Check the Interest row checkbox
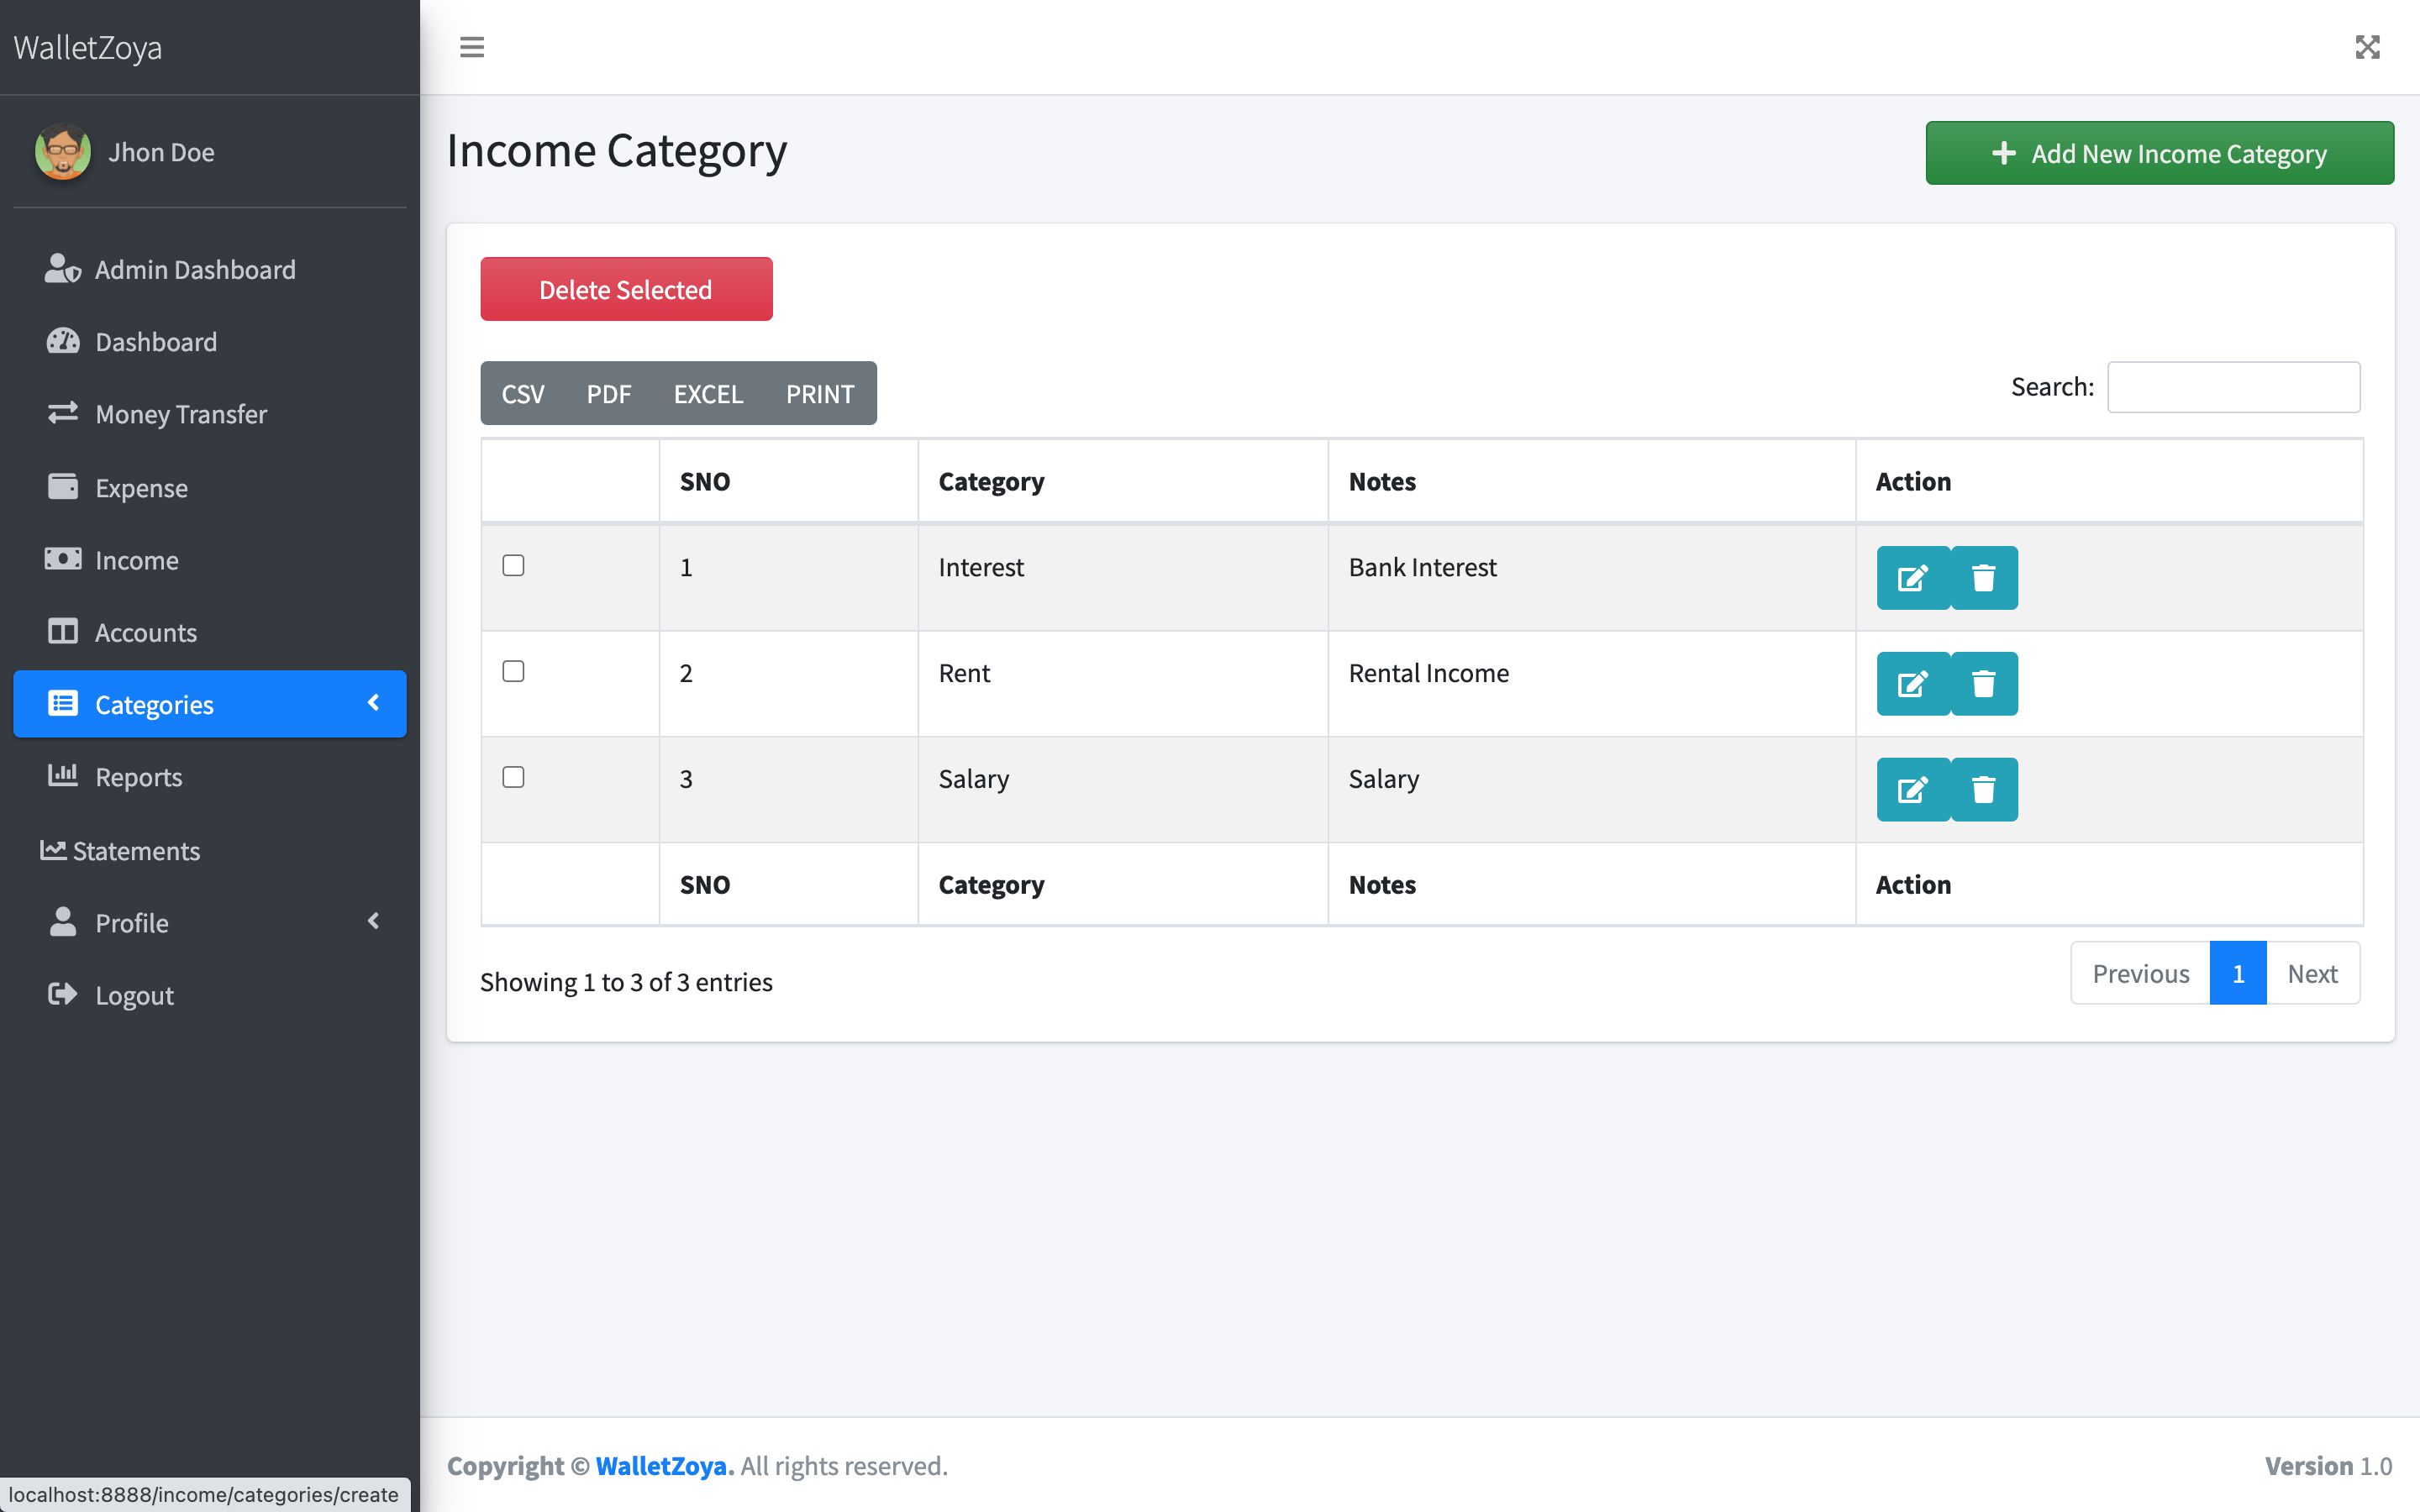The image size is (2420, 1512). tap(513, 566)
